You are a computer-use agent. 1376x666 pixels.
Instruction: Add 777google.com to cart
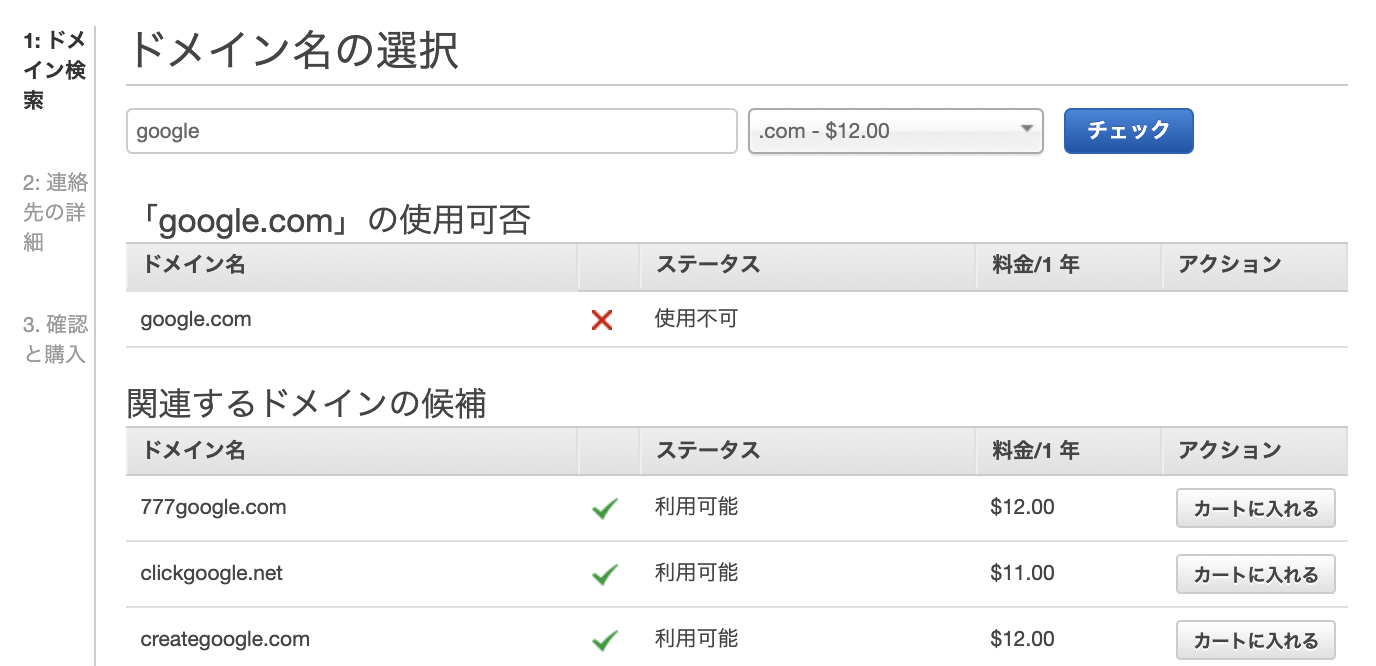click(x=1256, y=508)
